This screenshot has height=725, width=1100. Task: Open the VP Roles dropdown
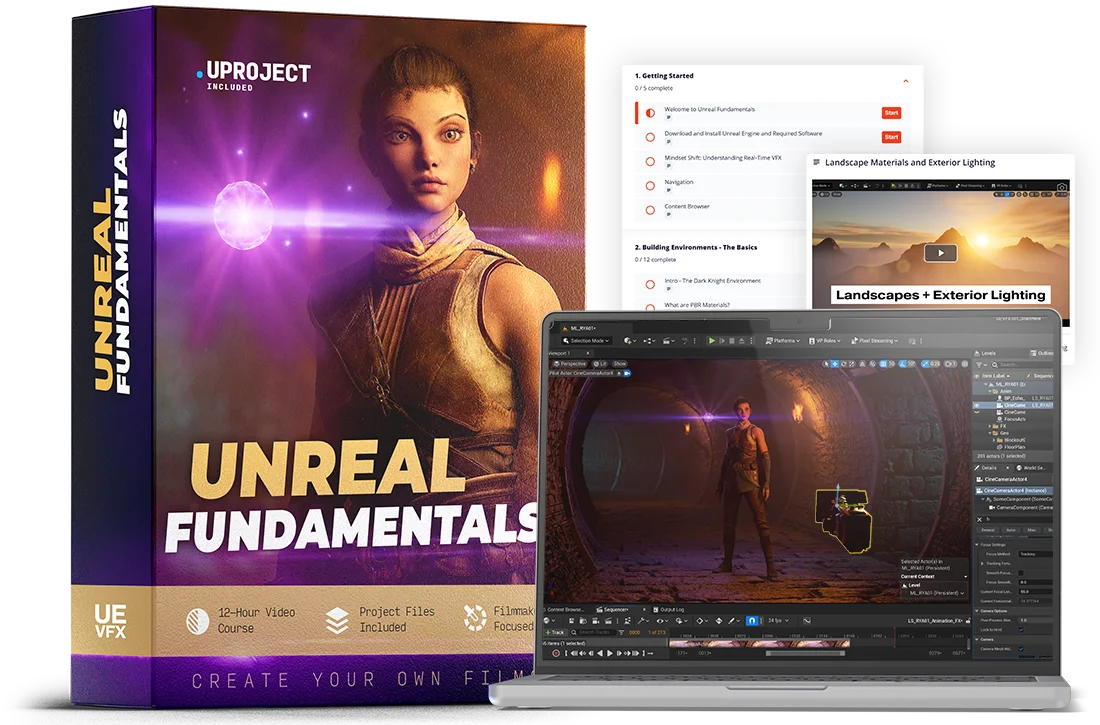pyautogui.click(x=824, y=341)
